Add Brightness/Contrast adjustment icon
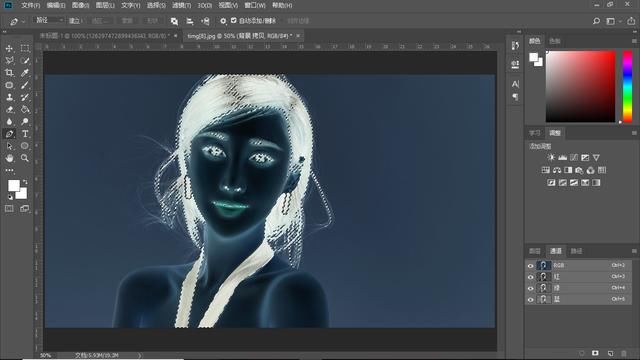 (x=551, y=158)
